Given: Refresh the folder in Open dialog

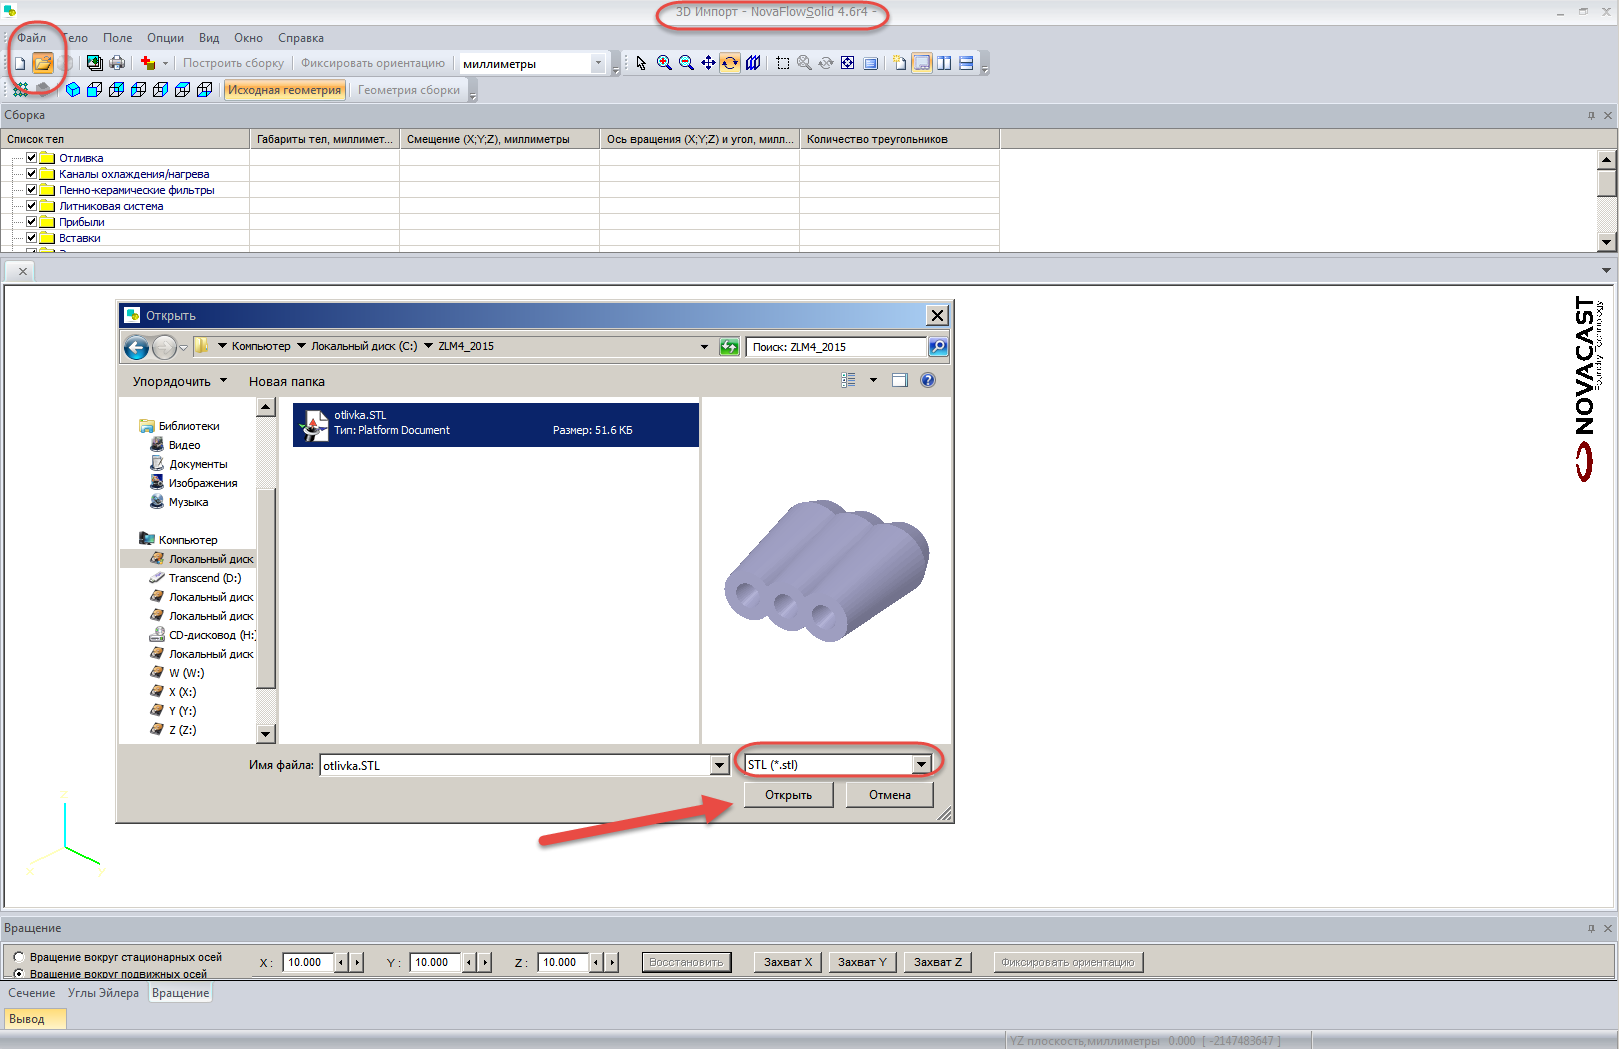Looking at the screenshot, I should pyautogui.click(x=729, y=347).
